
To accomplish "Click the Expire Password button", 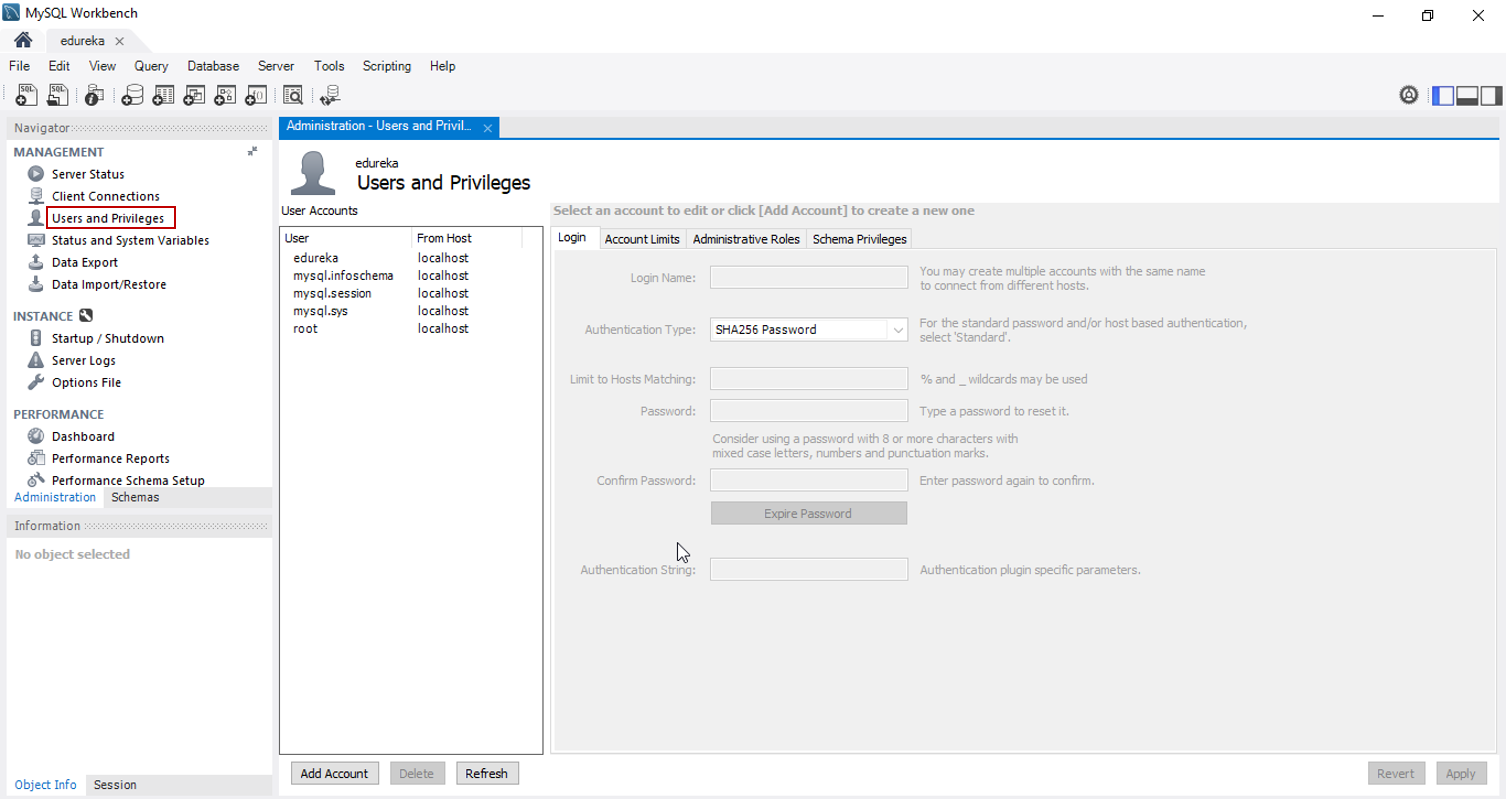I will pyautogui.click(x=808, y=513).
